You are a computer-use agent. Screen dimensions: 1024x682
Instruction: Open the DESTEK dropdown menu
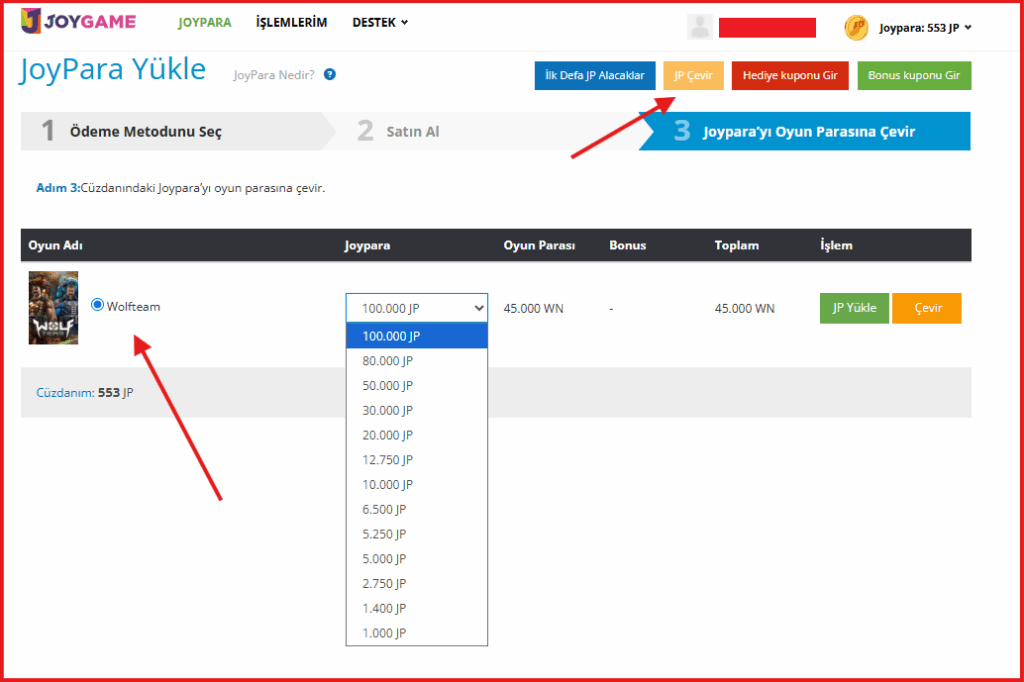pos(380,22)
